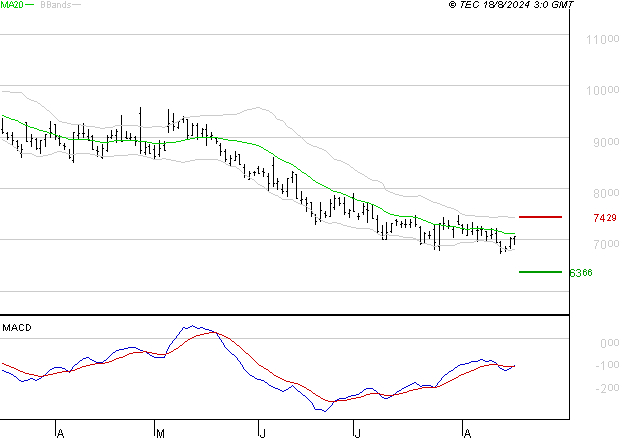Screen dimensions: 627x440
Task: Click the 7000 price axis label
Action: 606,244
